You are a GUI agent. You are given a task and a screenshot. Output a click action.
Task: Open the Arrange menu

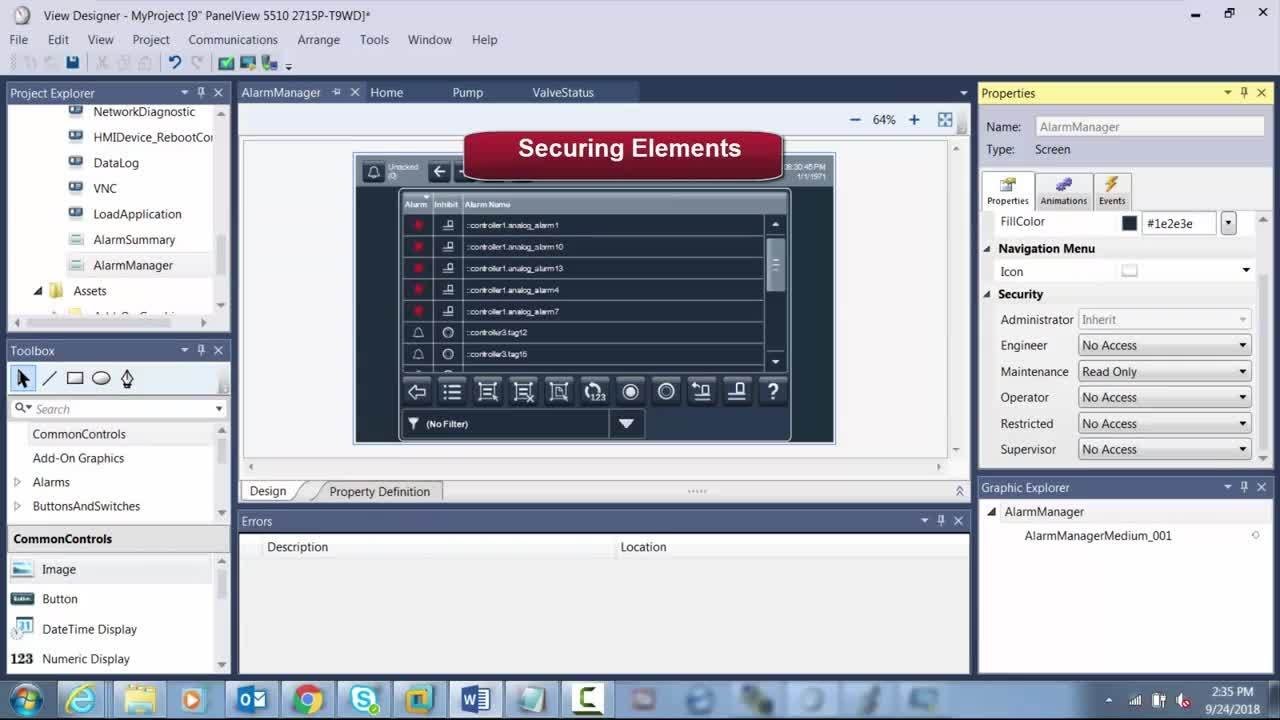(x=318, y=39)
